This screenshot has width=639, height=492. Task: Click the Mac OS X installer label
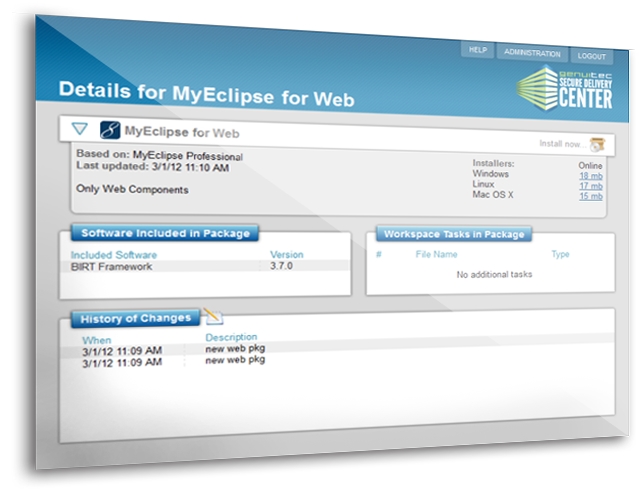[x=493, y=194]
